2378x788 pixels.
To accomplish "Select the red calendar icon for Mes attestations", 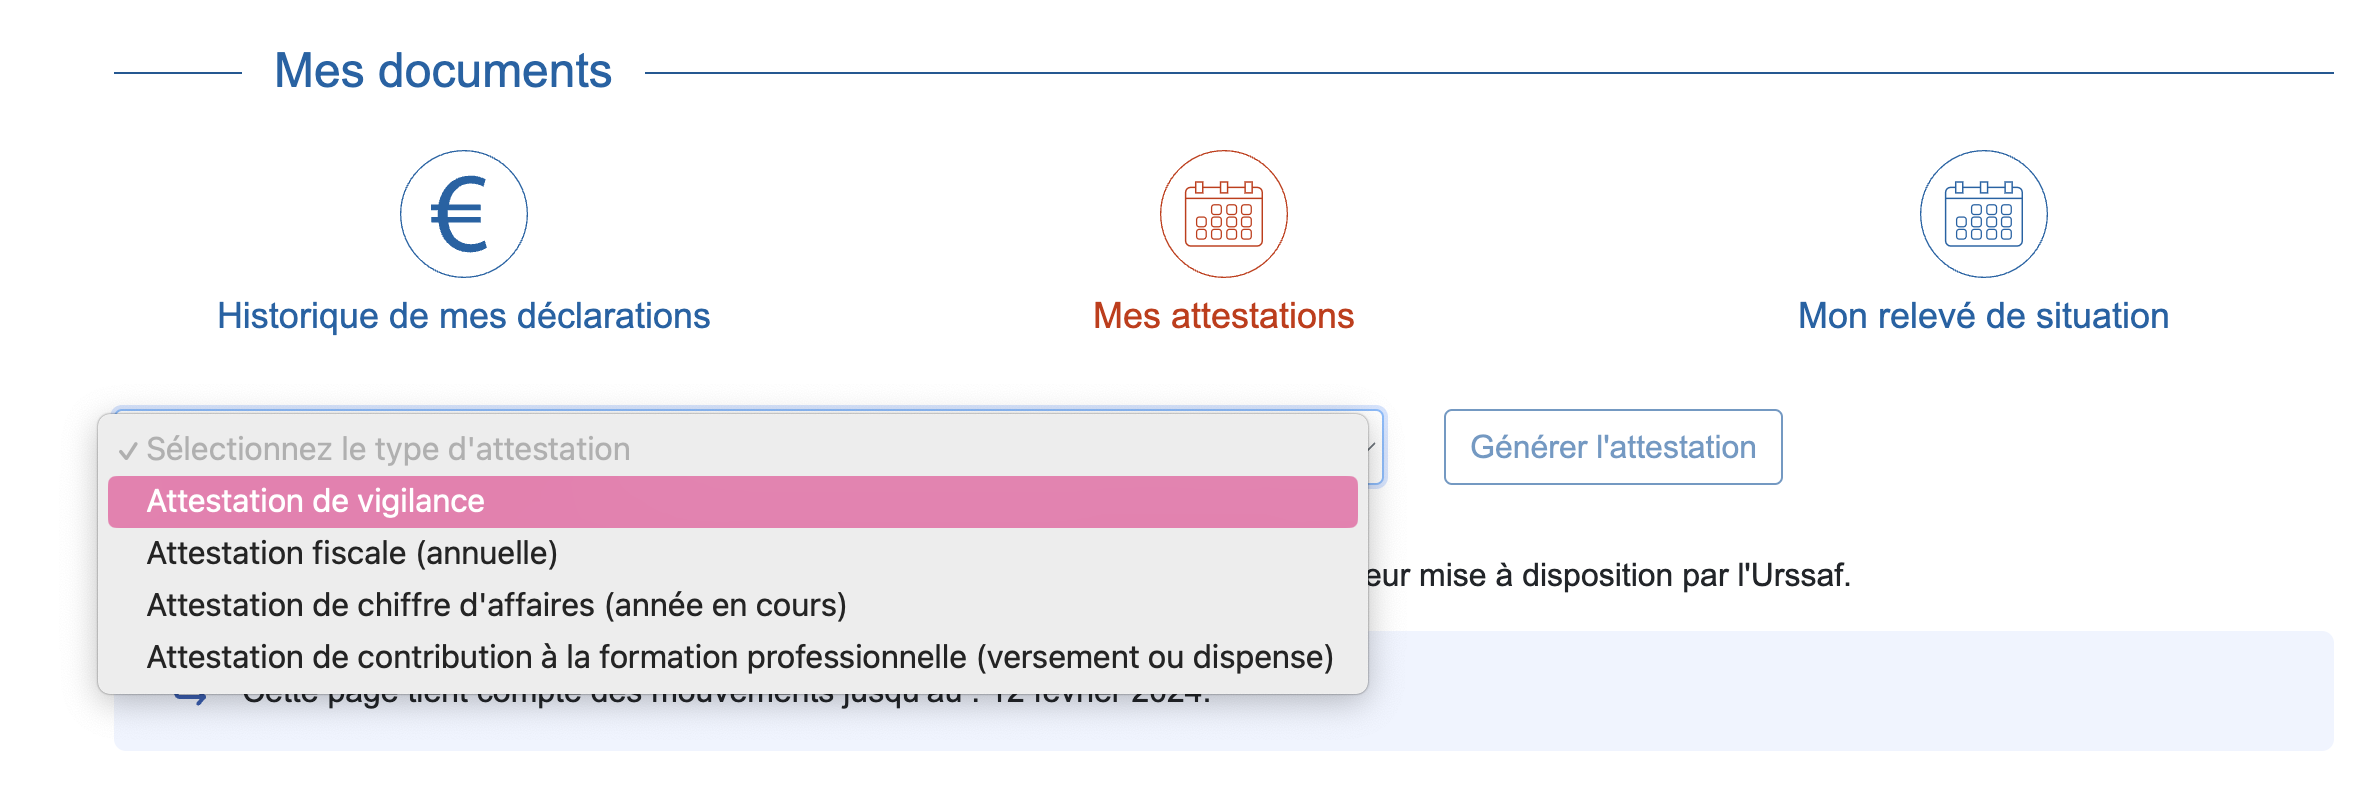I will point(1224,215).
